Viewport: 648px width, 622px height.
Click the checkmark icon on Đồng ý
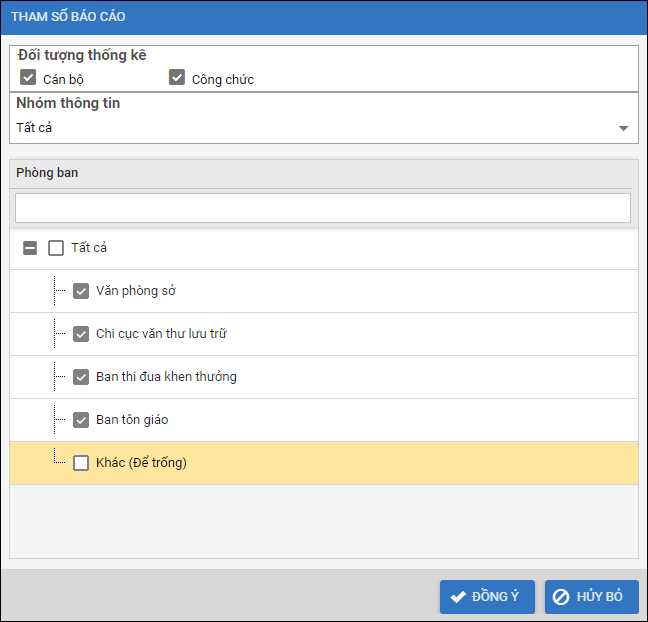click(458, 597)
